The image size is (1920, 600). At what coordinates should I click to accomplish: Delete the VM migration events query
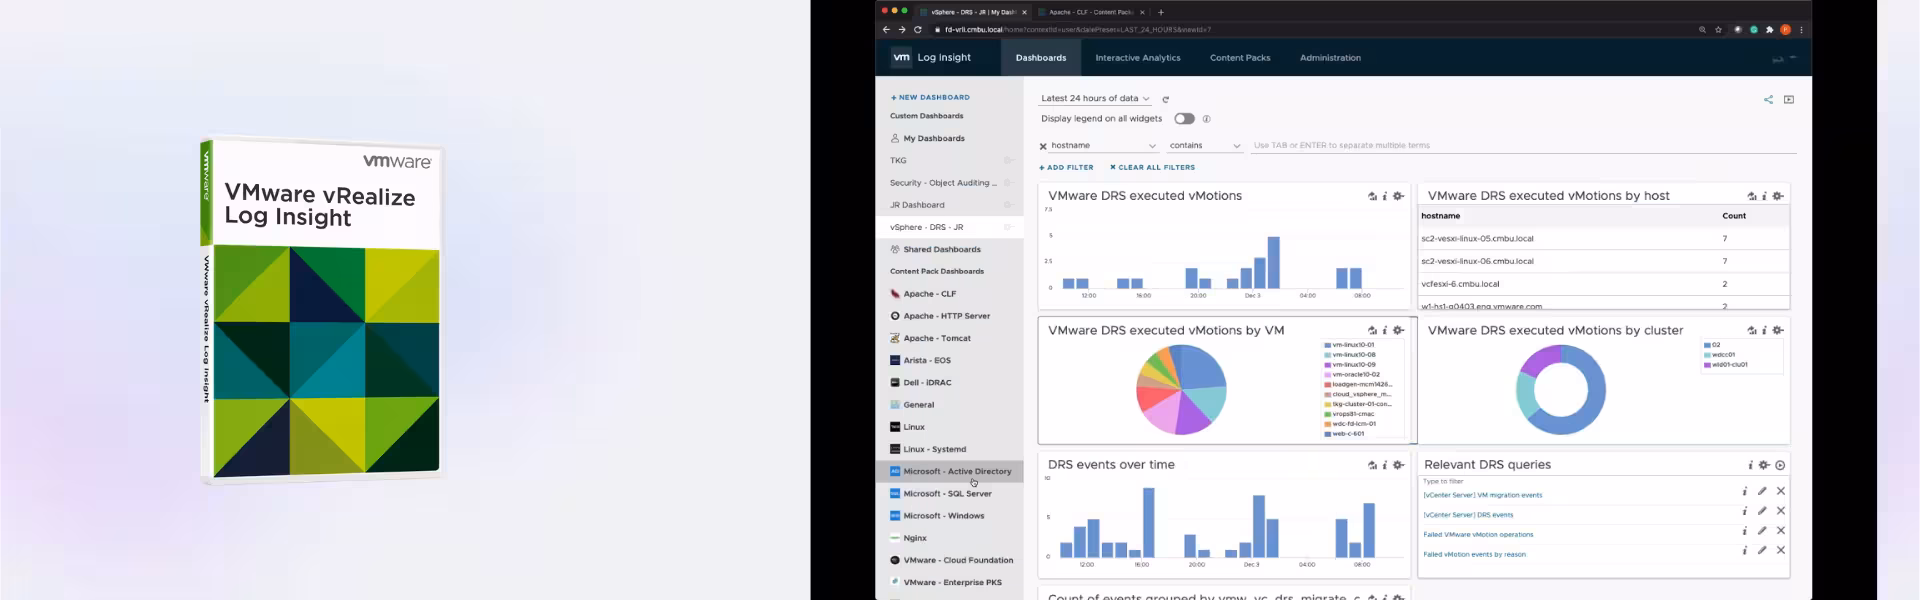click(1781, 491)
